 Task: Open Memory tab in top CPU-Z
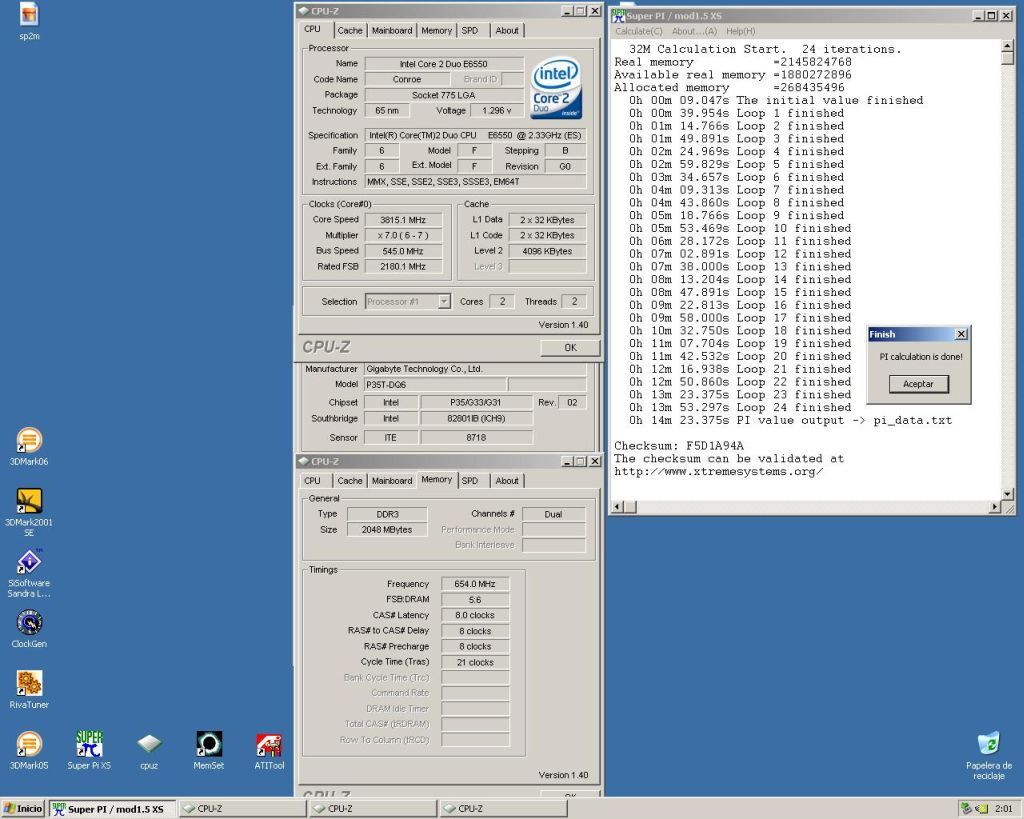[x=436, y=31]
